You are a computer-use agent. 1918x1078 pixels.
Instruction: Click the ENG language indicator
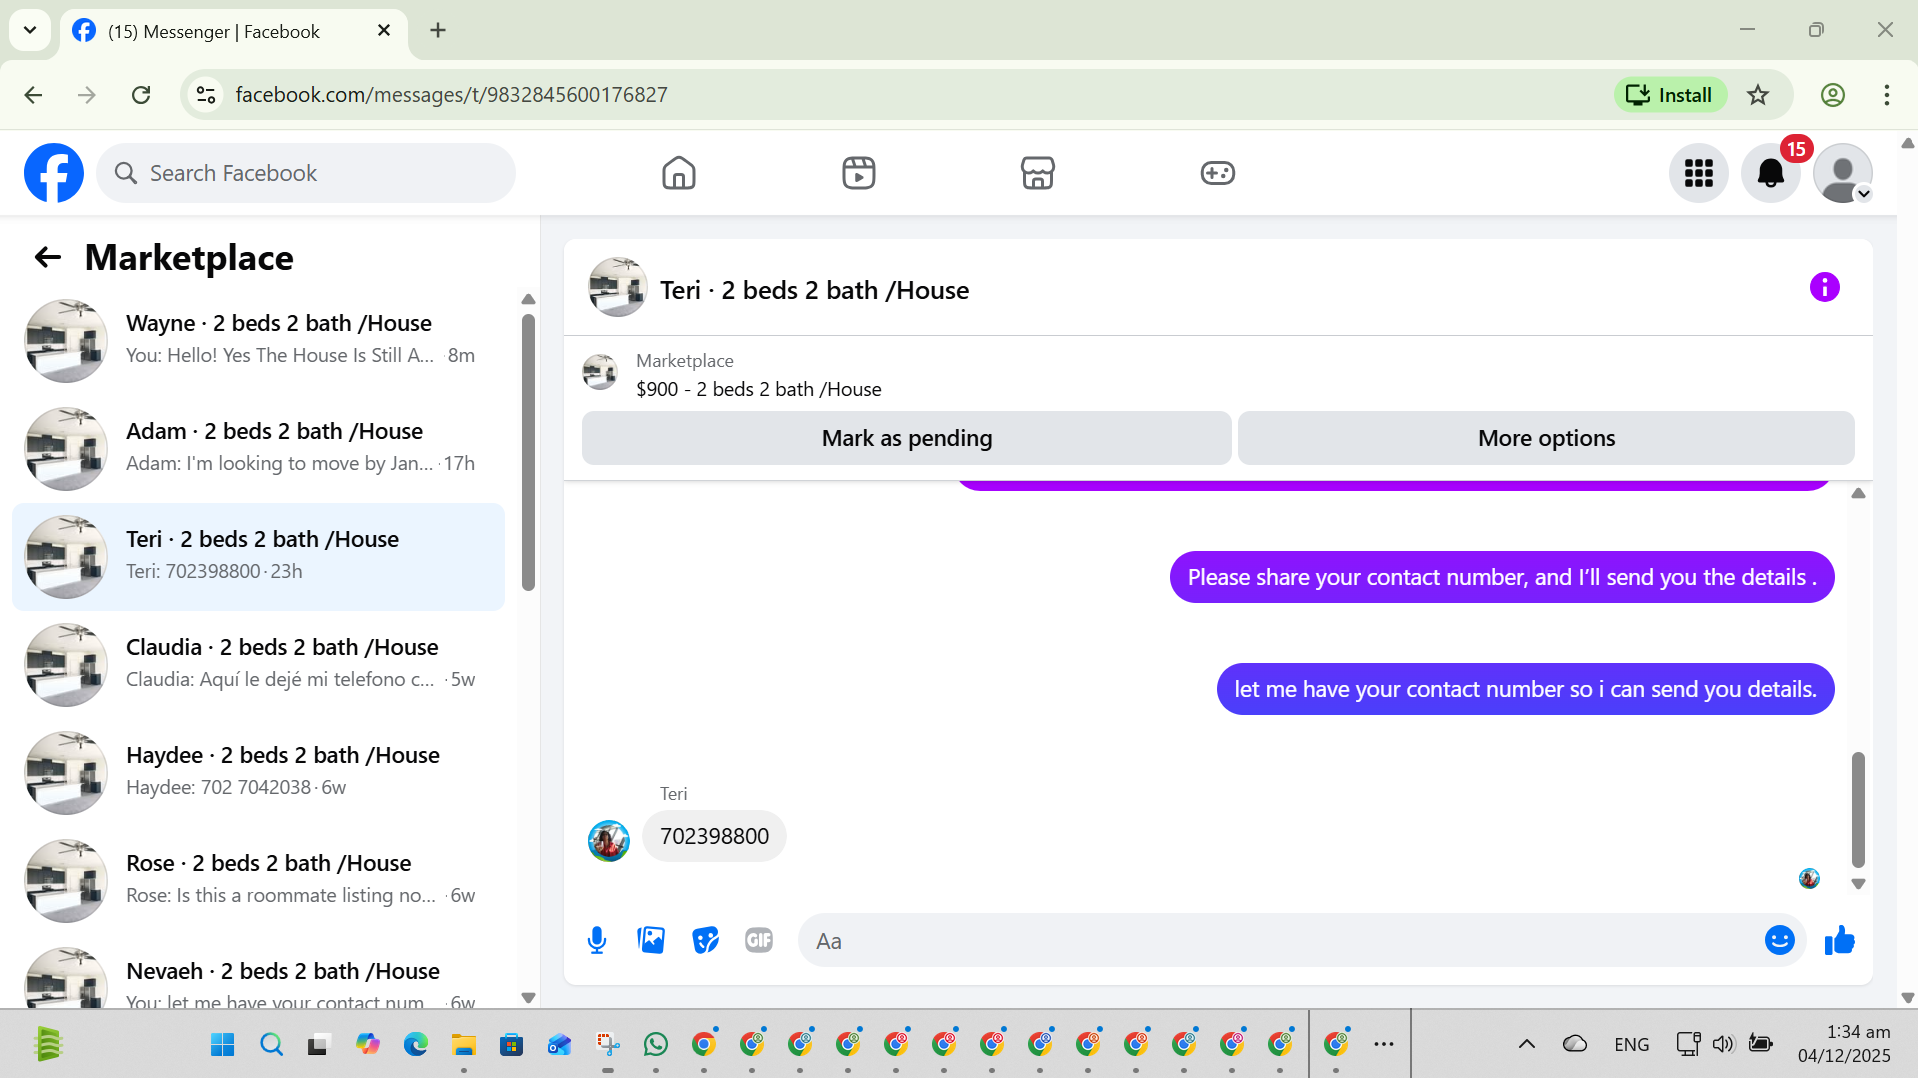(1632, 1044)
